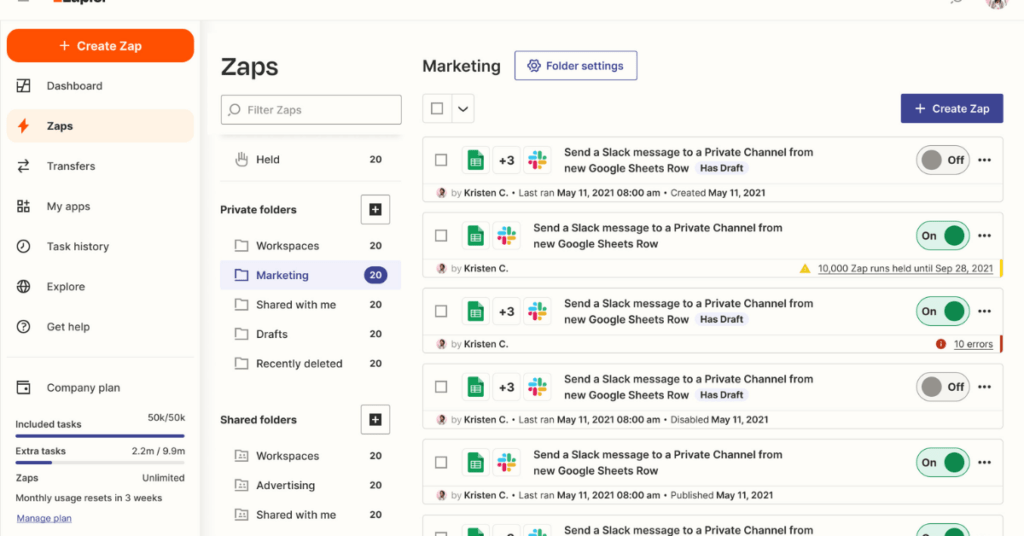
Task: Click the Folder settings button
Action: click(575, 66)
